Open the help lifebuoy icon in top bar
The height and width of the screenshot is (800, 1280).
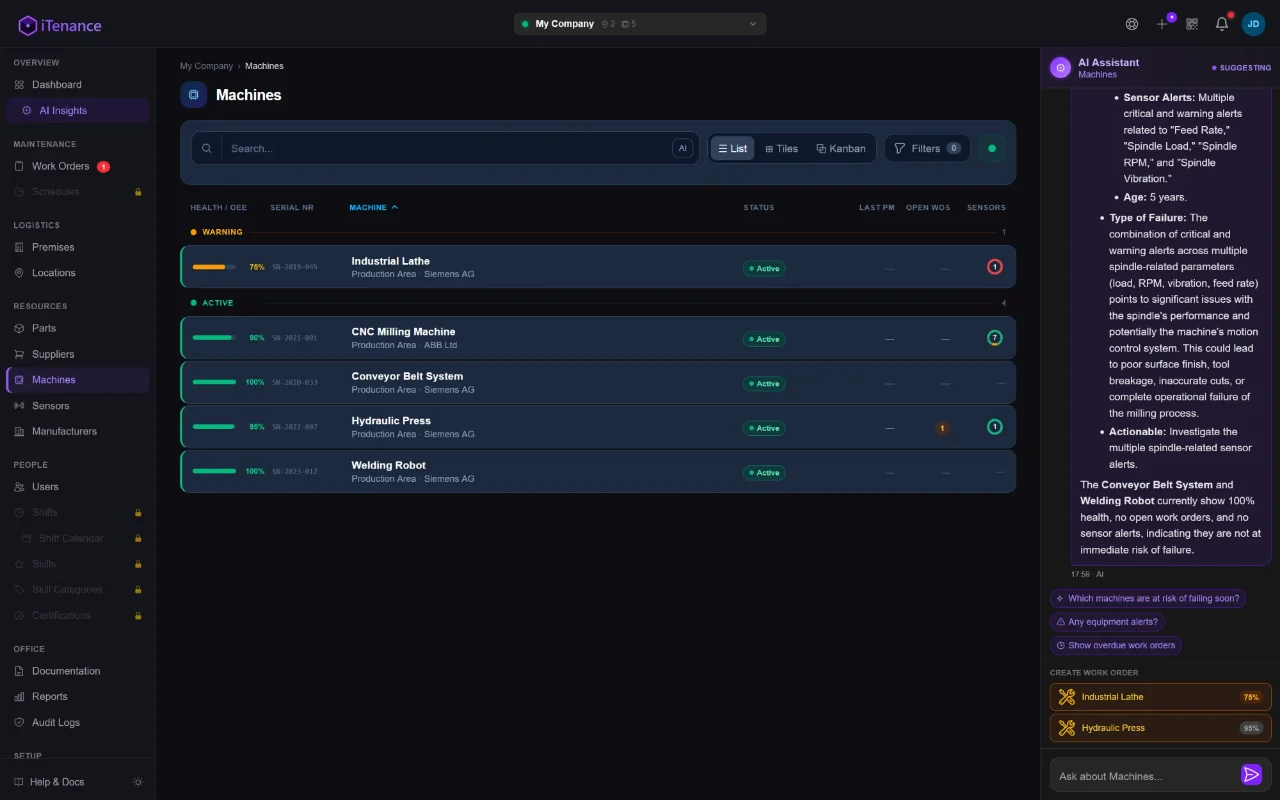[1132, 24]
